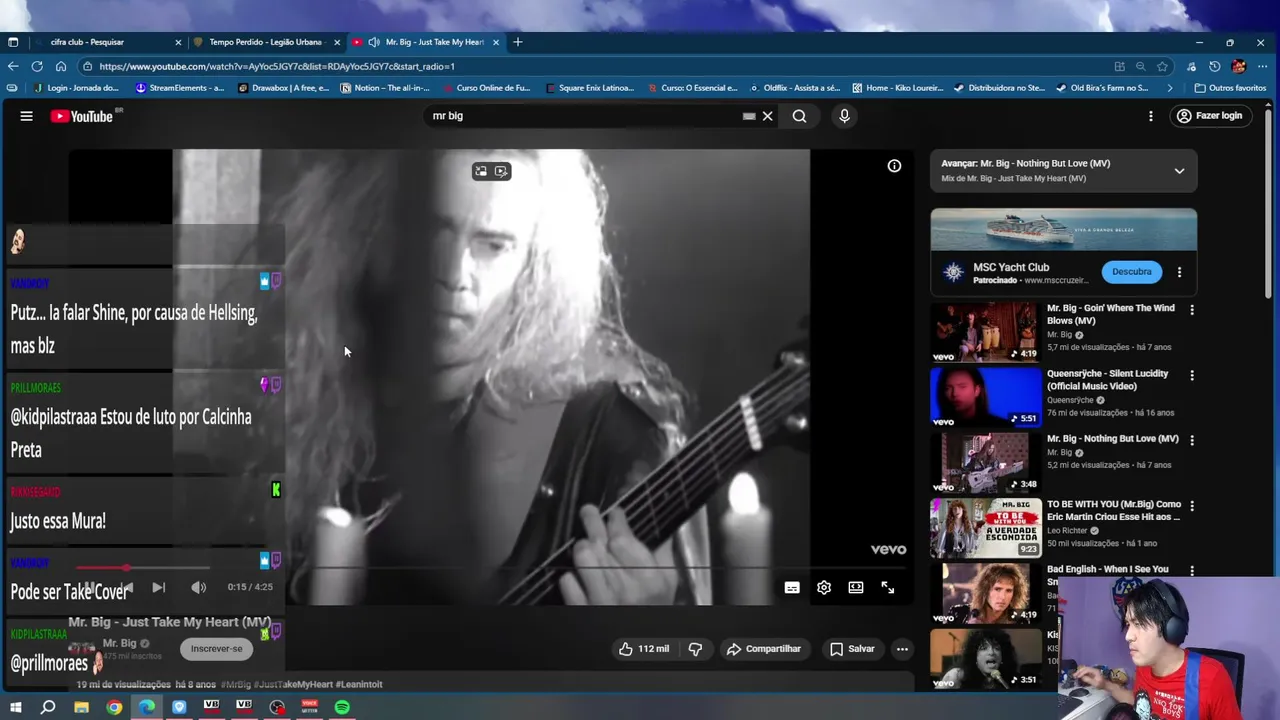Open Windows Start menu
This screenshot has width=1280, height=720.
coord(15,707)
